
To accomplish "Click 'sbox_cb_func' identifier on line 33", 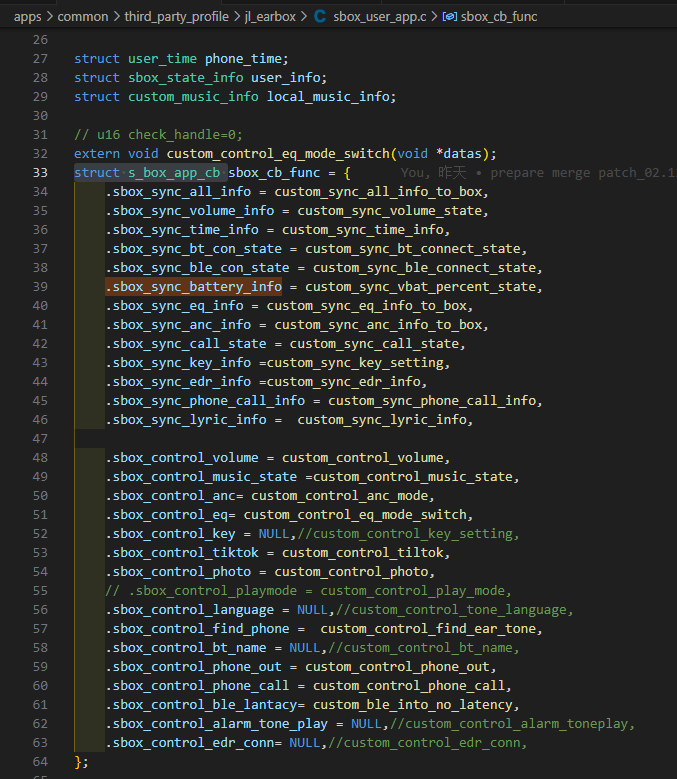I will (274, 173).
